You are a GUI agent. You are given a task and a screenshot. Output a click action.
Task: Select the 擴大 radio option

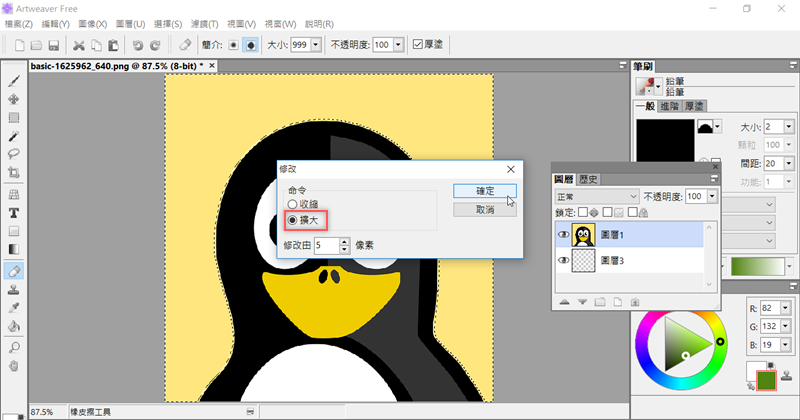(x=292, y=219)
